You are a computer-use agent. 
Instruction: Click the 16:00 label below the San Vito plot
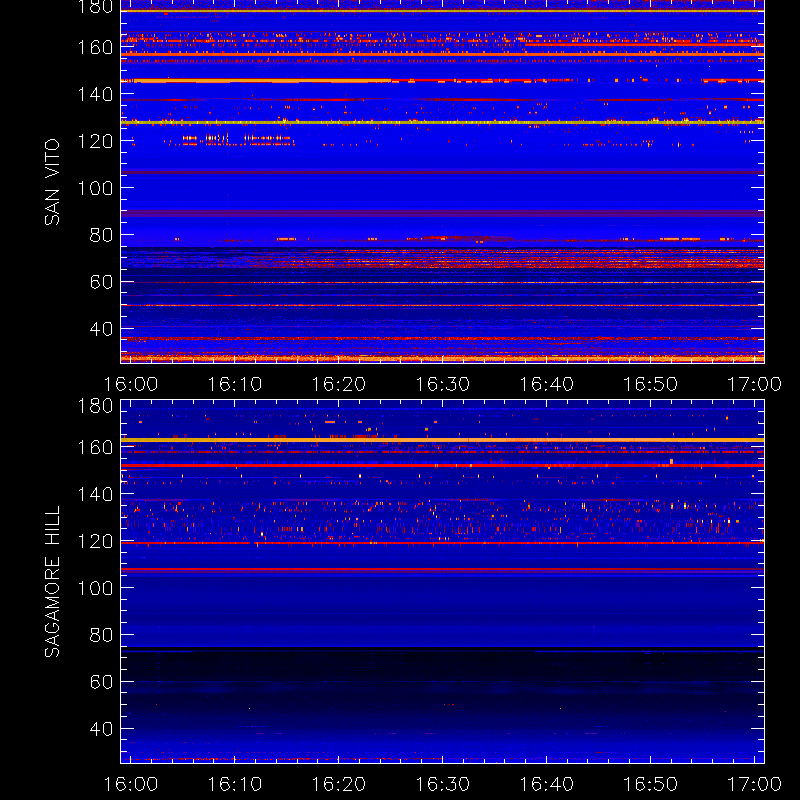point(131,384)
